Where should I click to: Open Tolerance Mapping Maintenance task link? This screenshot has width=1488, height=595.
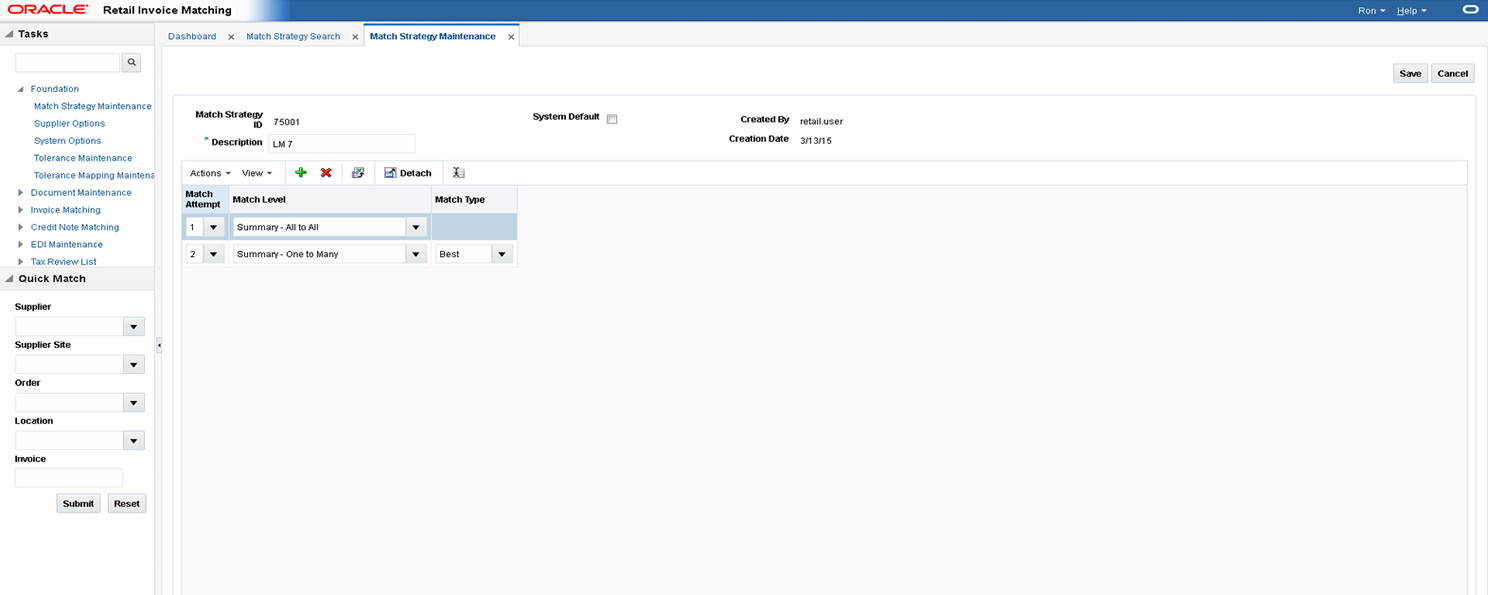click(93, 175)
